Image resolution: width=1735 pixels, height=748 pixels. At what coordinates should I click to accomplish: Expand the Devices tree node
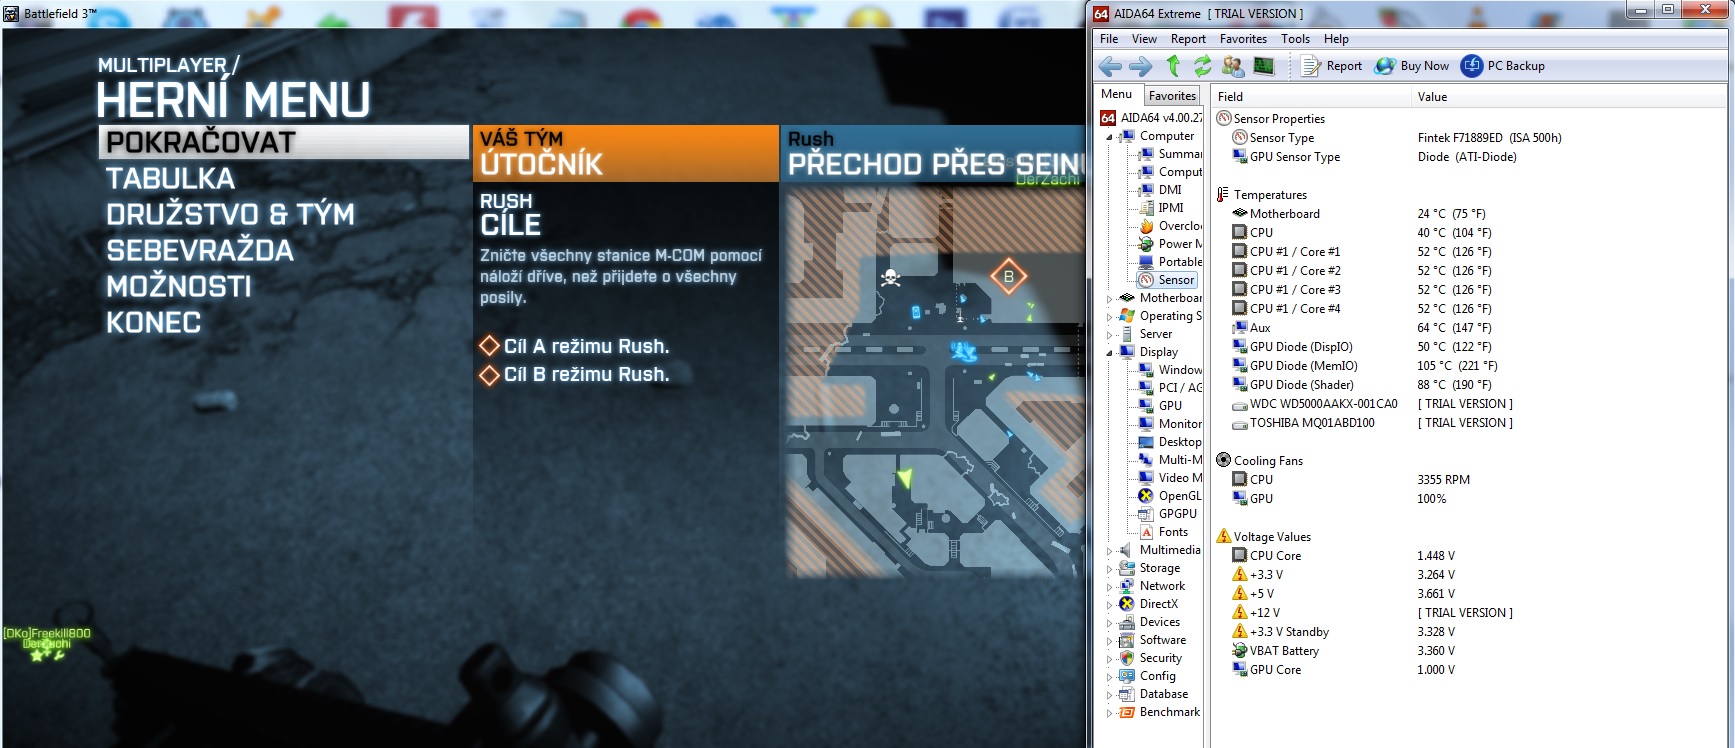click(x=1109, y=623)
